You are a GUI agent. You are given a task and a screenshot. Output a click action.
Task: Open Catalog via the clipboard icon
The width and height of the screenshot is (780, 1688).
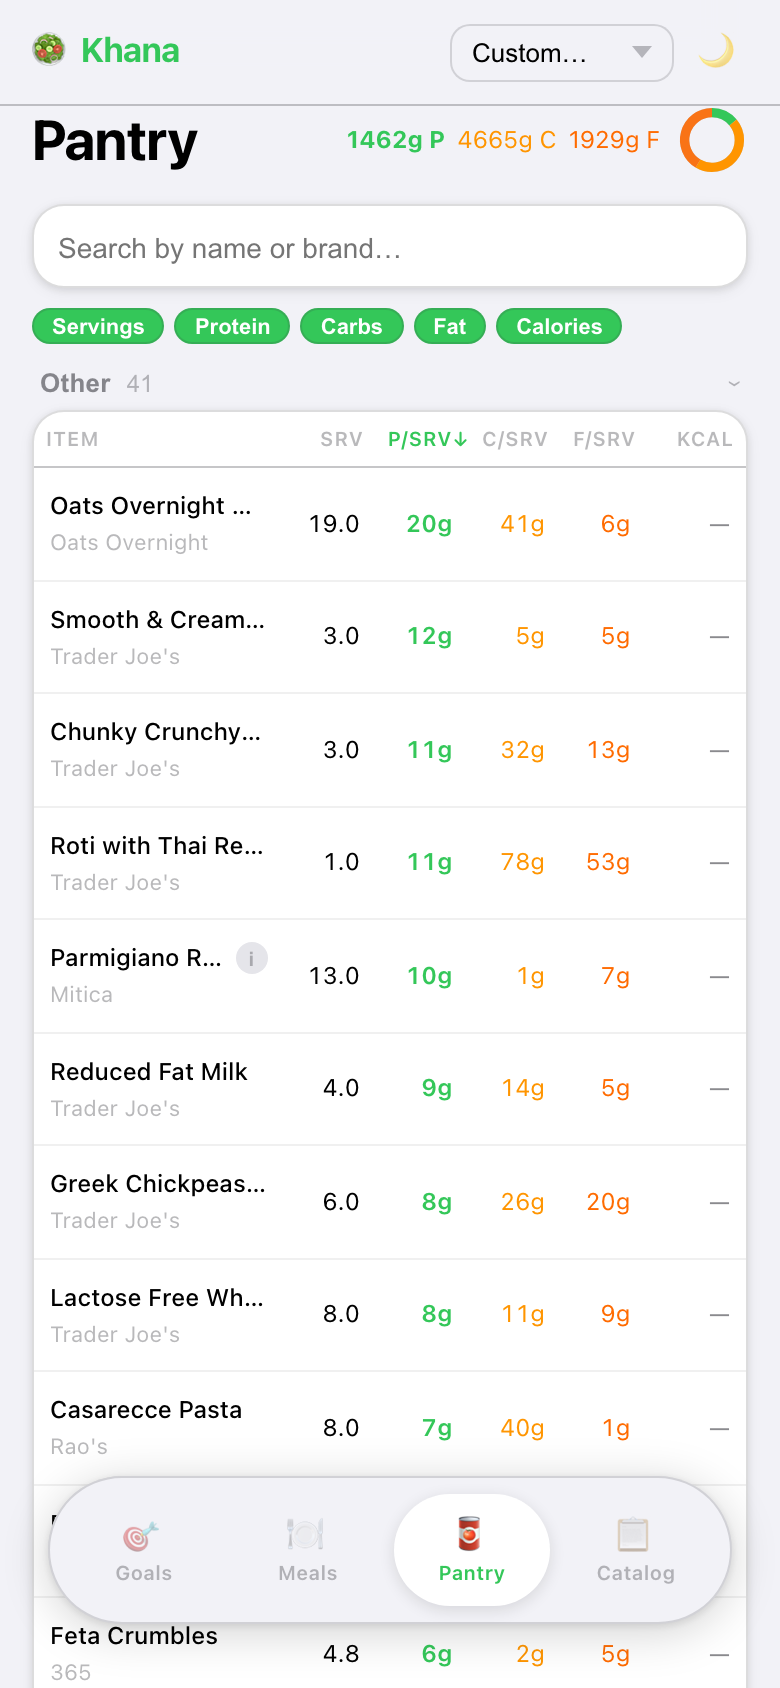pos(634,1535)
